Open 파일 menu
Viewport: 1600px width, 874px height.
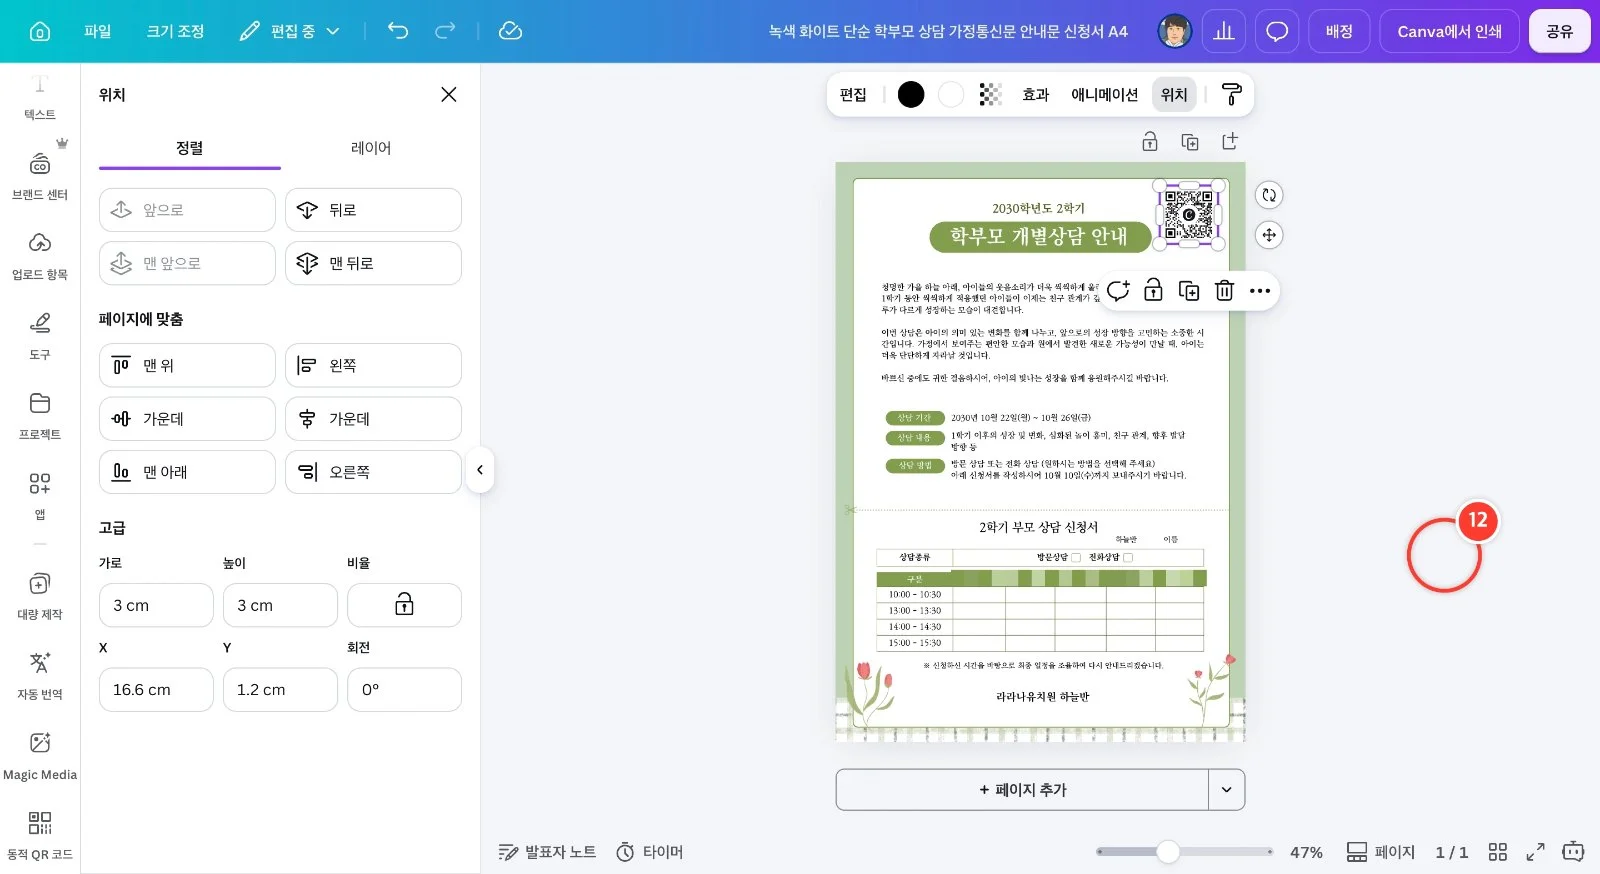click(98, 31)
